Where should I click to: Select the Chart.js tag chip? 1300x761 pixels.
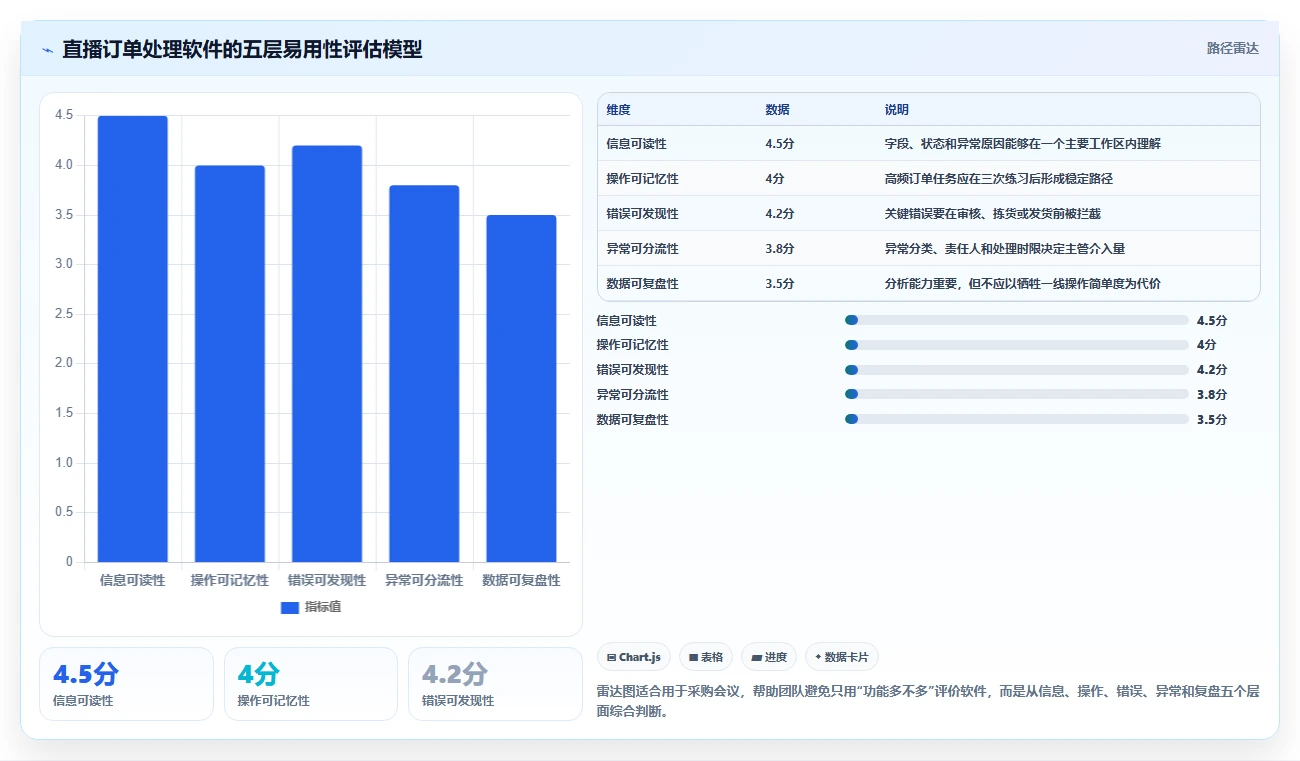[634, 657]
